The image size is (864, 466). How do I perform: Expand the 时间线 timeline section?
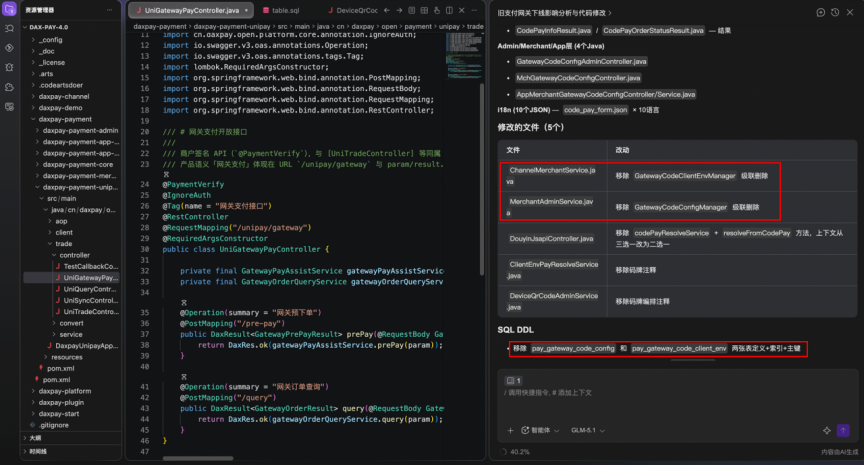[x=37, y=451]
